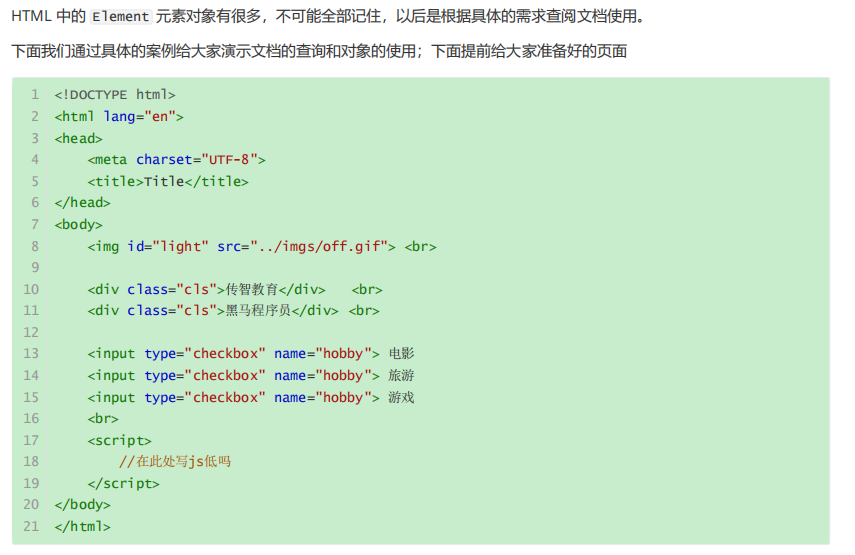
Task: Click the closing </script> tag line
Action: pos(123,484)
